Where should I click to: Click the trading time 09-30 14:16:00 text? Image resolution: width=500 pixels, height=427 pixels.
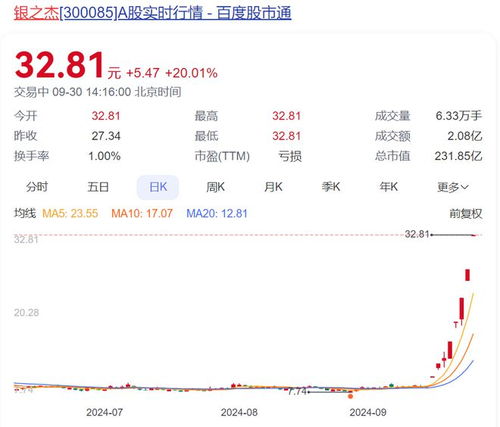[92, 92]
